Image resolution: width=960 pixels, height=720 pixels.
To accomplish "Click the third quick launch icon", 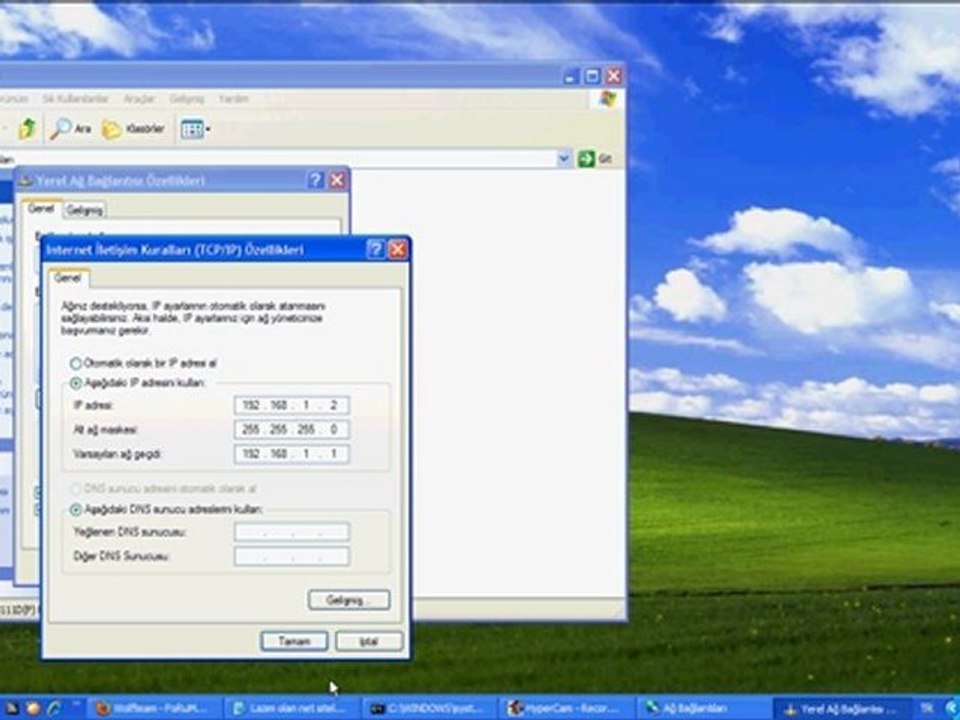I will pos(54,708).
